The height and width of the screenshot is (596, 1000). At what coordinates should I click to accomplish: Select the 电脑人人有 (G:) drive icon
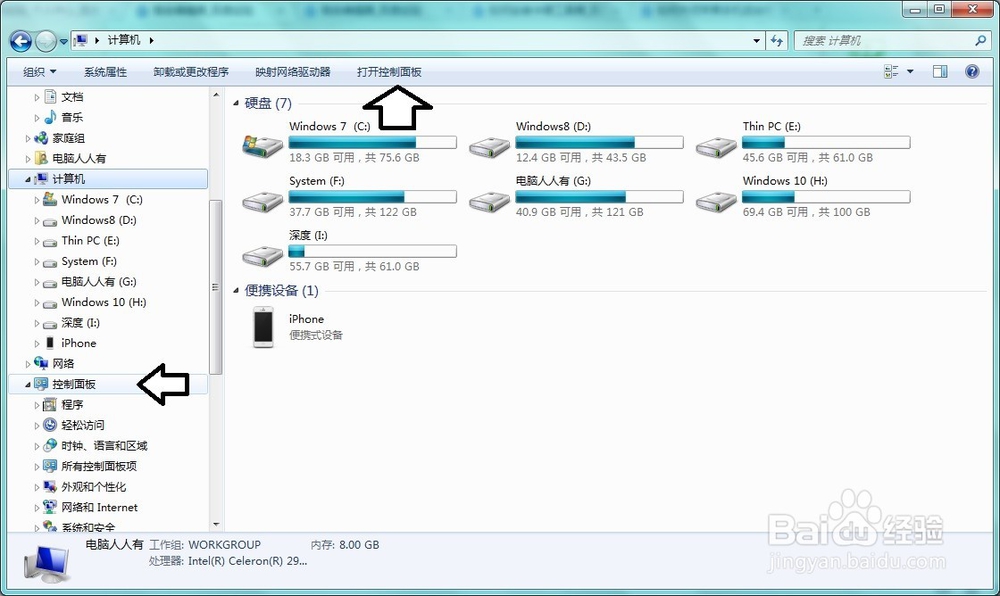(489, 202)
